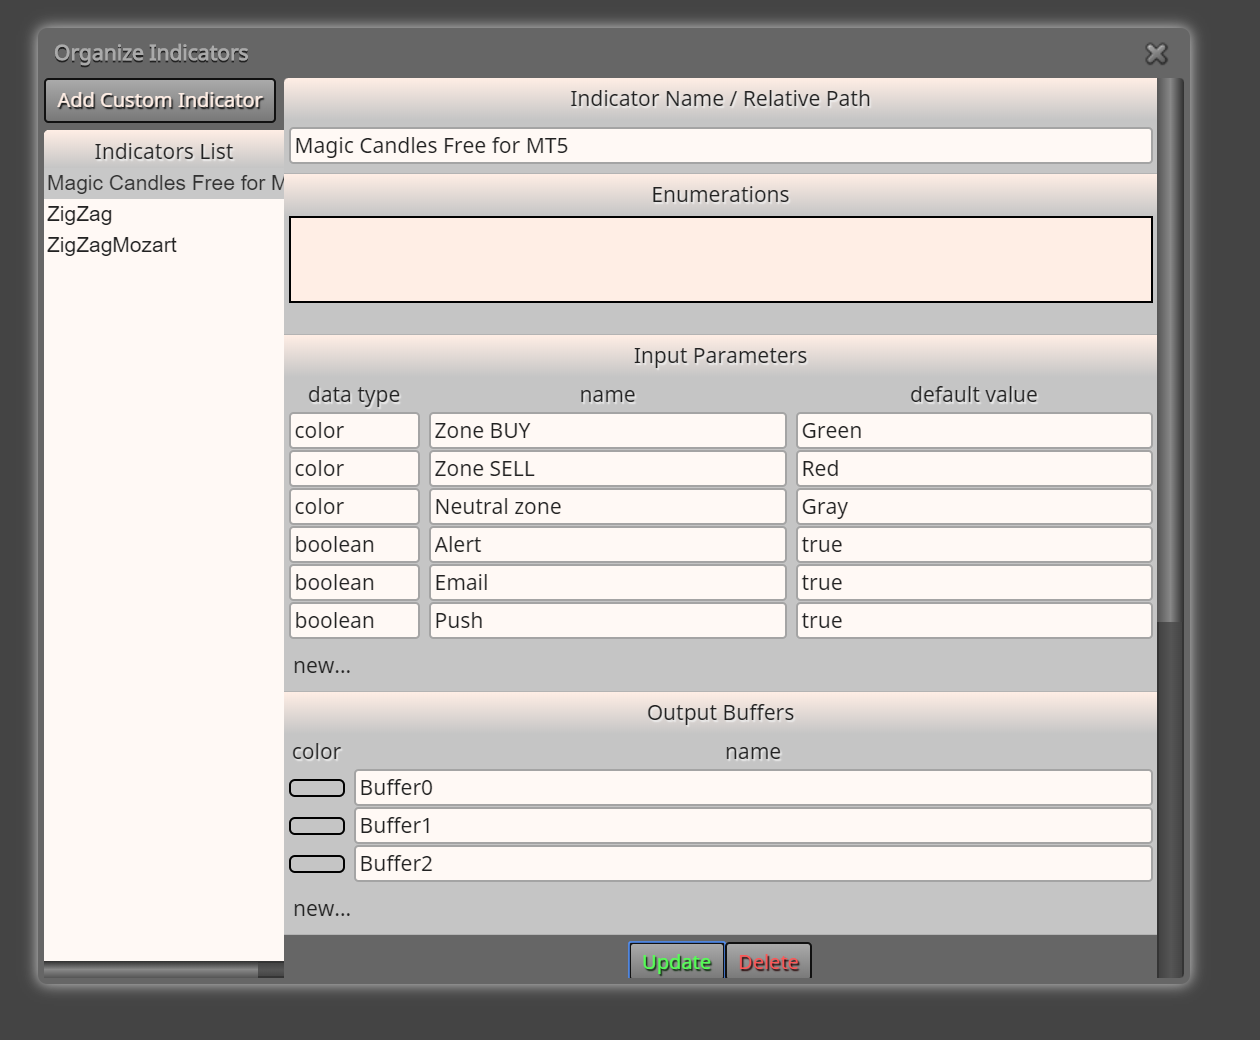
Task: Edit the Alert parameter name
Action: [607, 545]
